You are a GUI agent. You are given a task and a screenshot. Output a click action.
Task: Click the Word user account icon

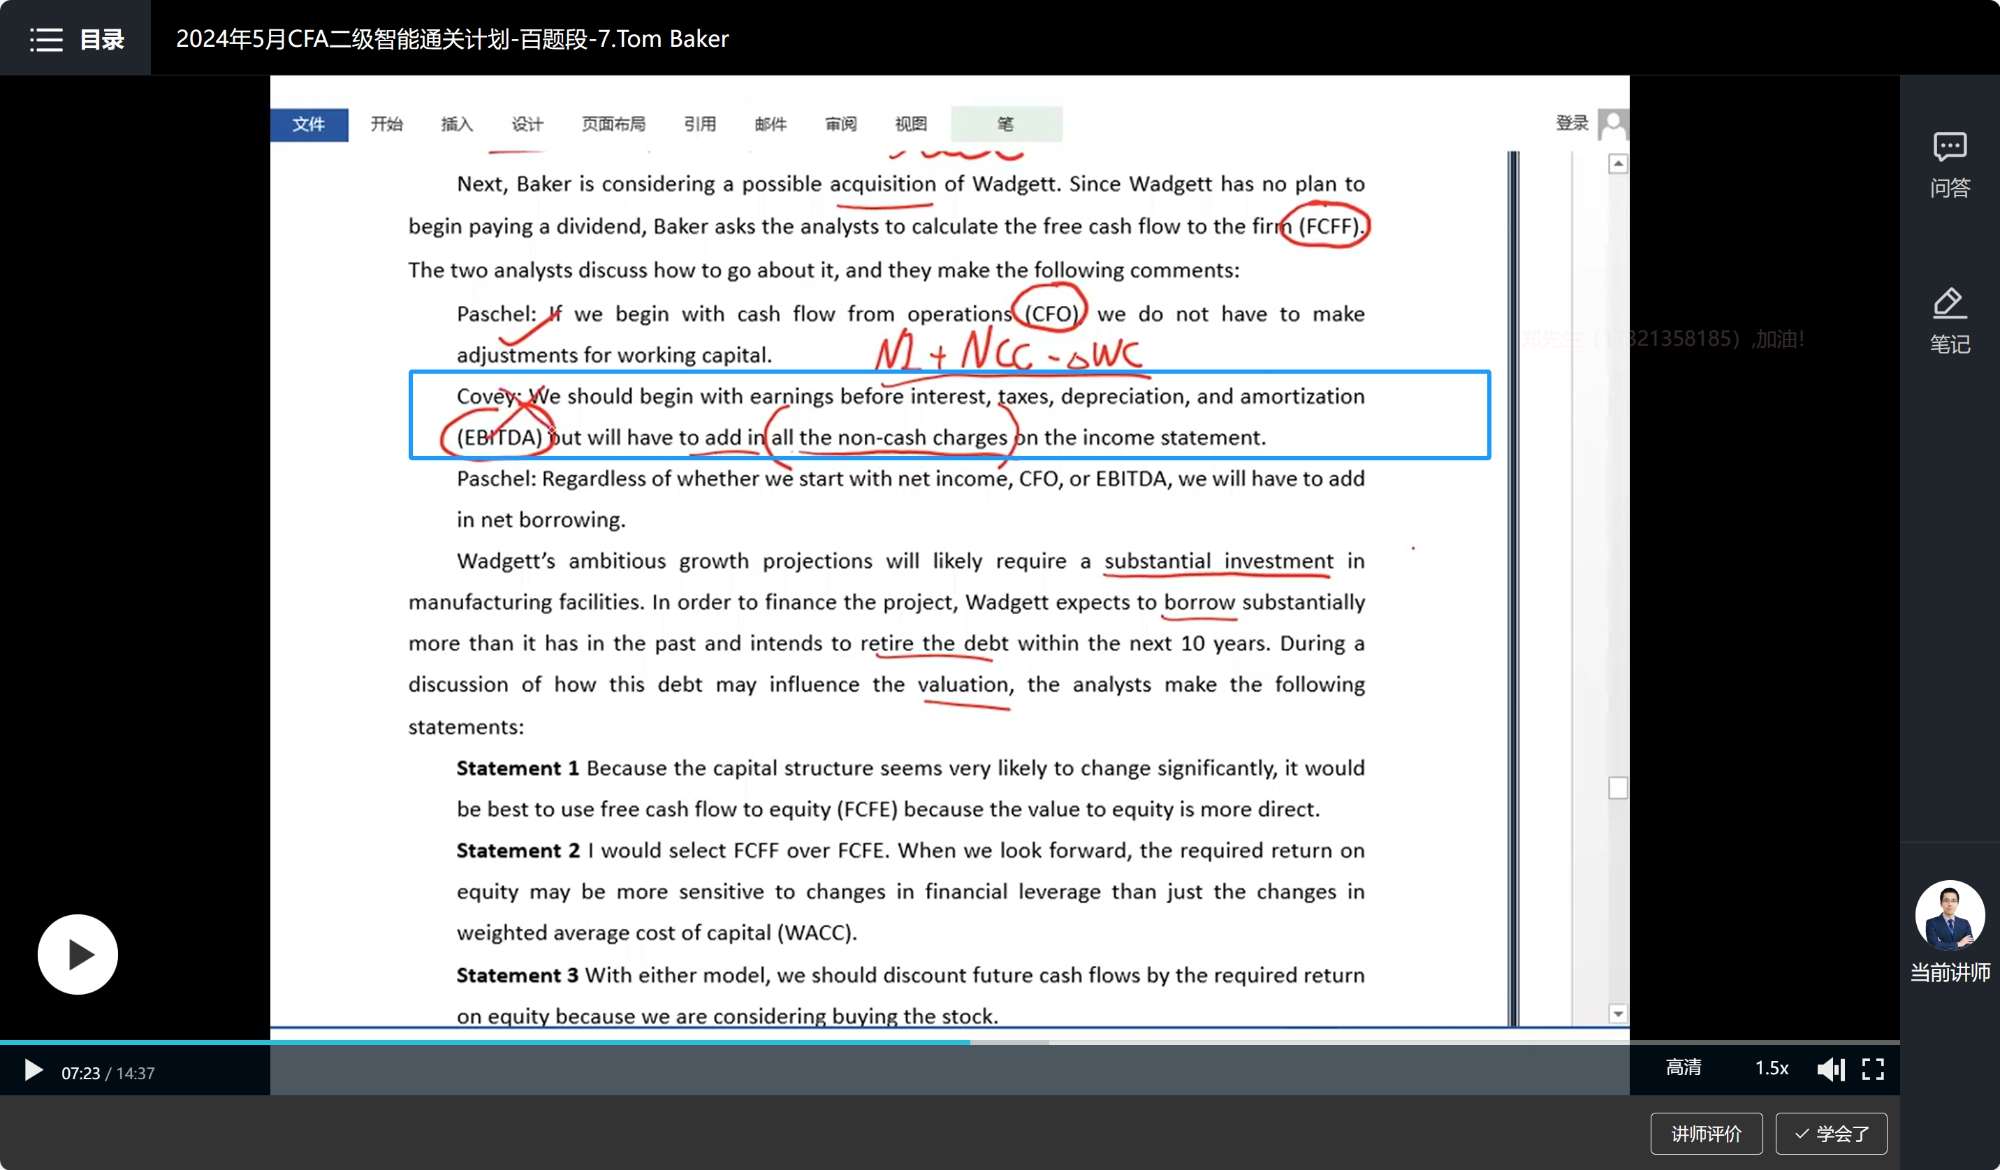click(x=1612, y=124)
